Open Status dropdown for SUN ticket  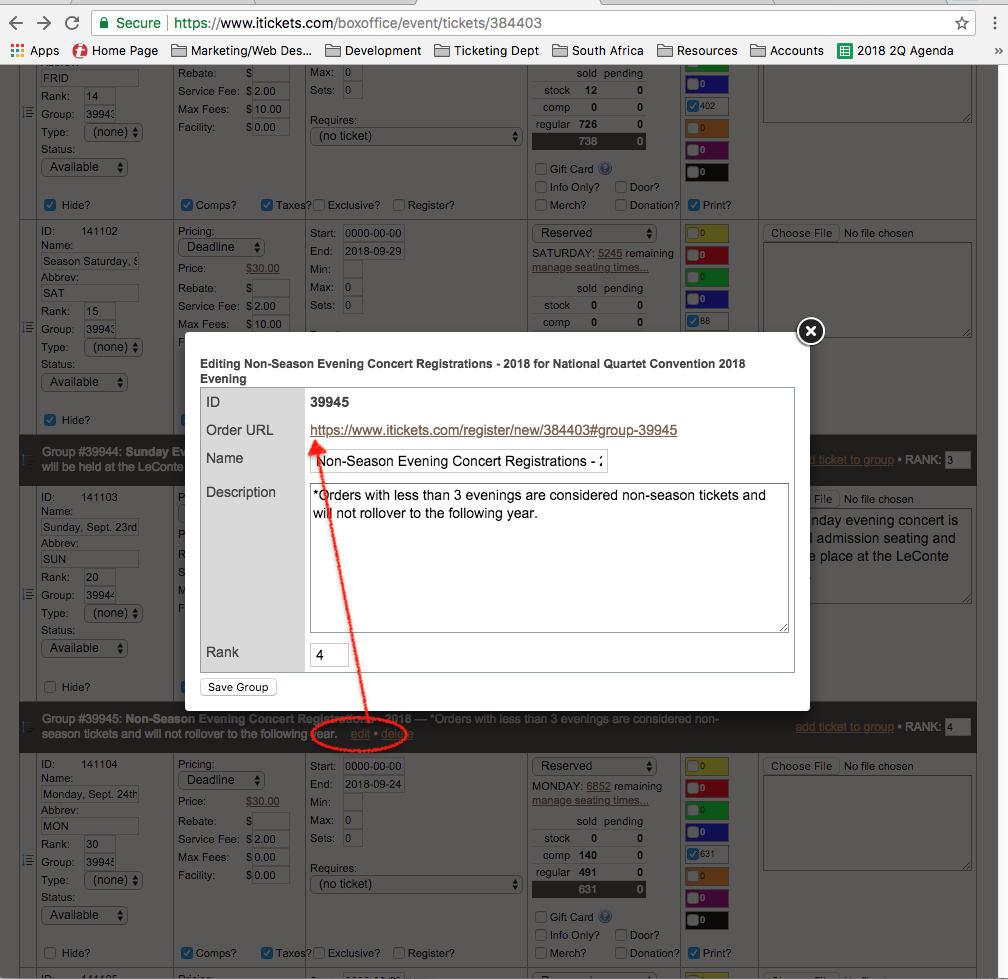tap(85, 649)
